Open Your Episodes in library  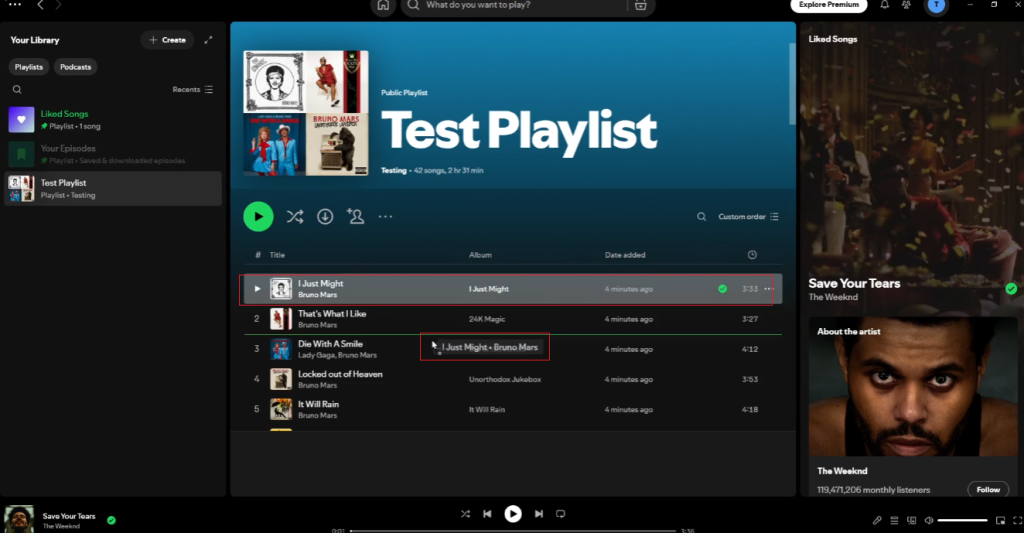(113, 154)
